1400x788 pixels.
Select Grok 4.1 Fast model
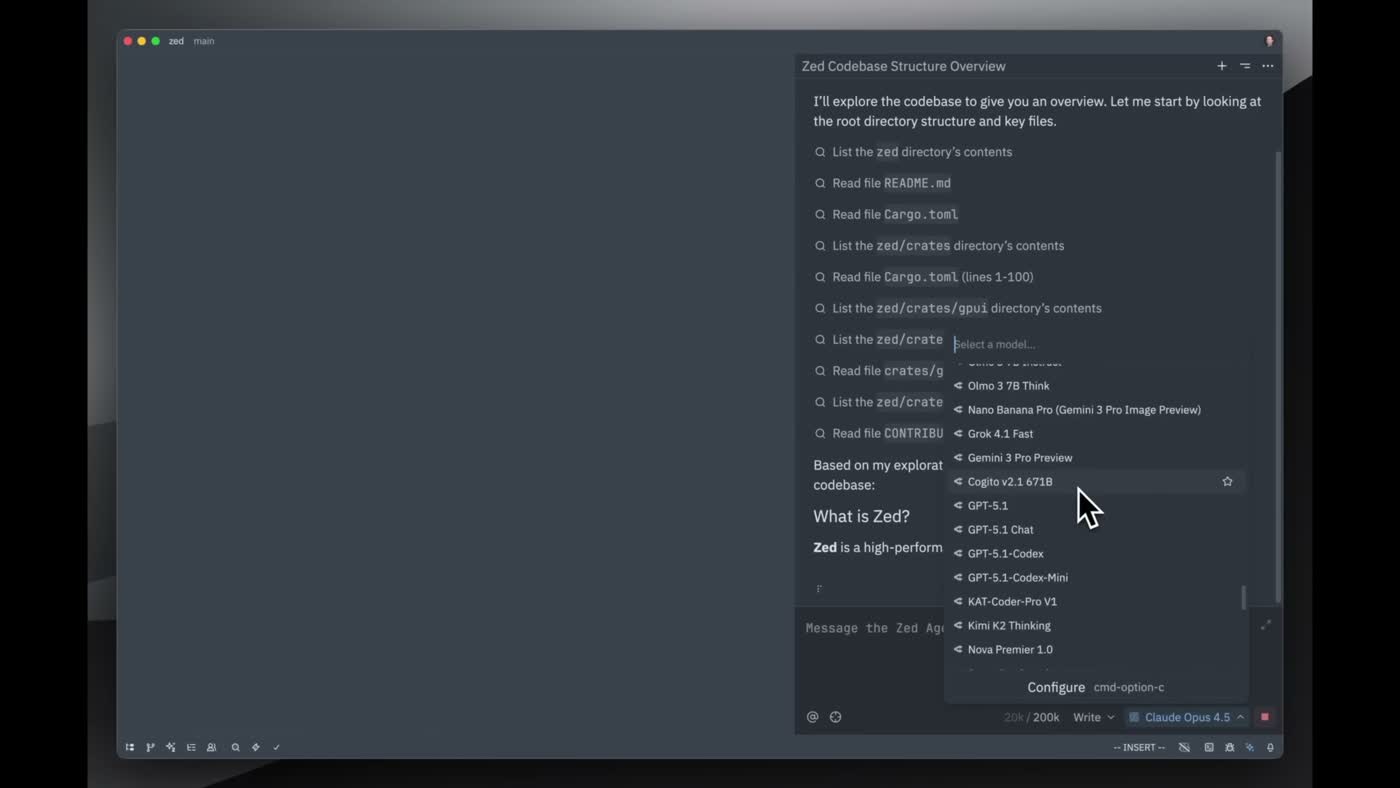(x=1096, y=433)
